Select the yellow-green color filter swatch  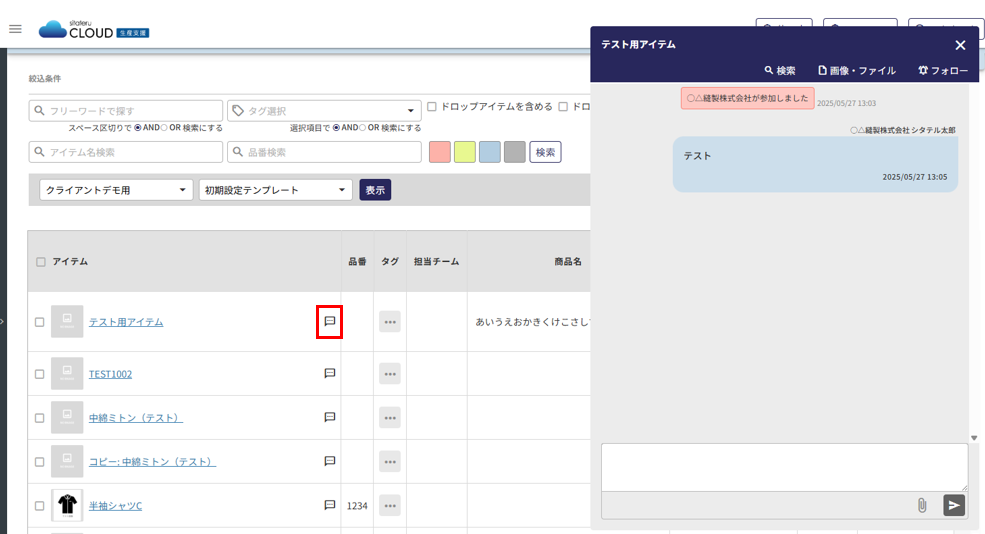(465, 152)
